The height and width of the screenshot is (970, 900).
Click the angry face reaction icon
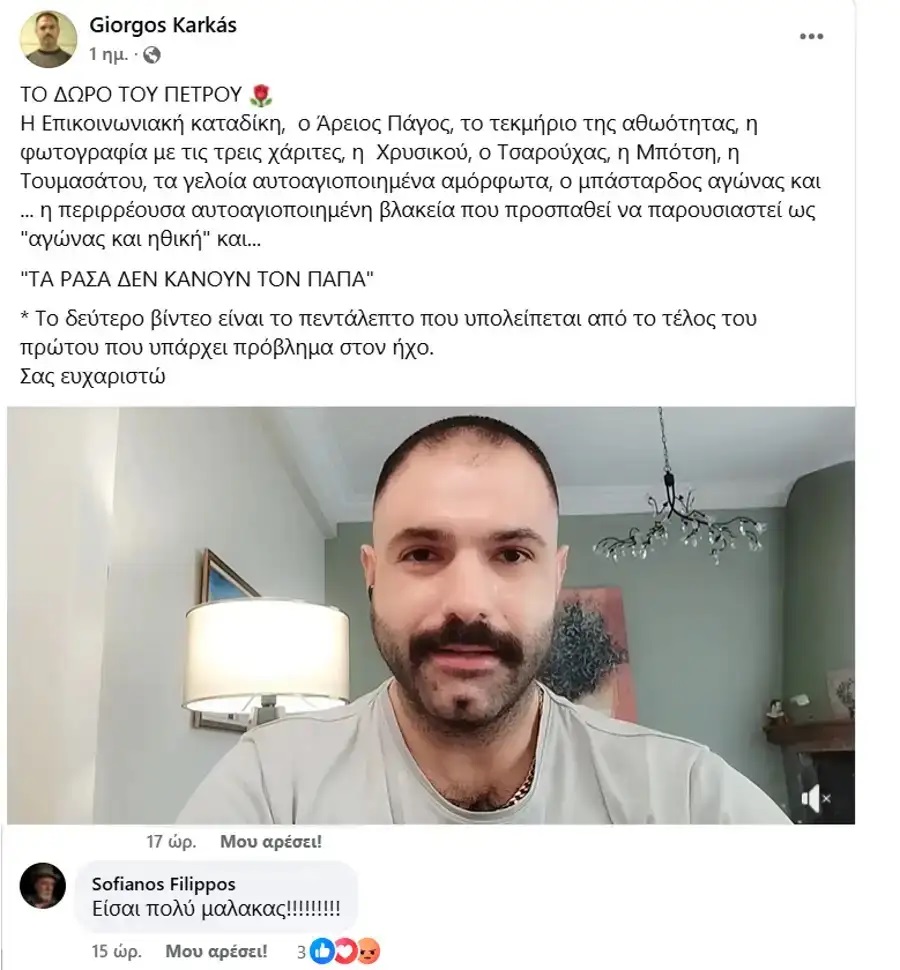pos(367,951)
